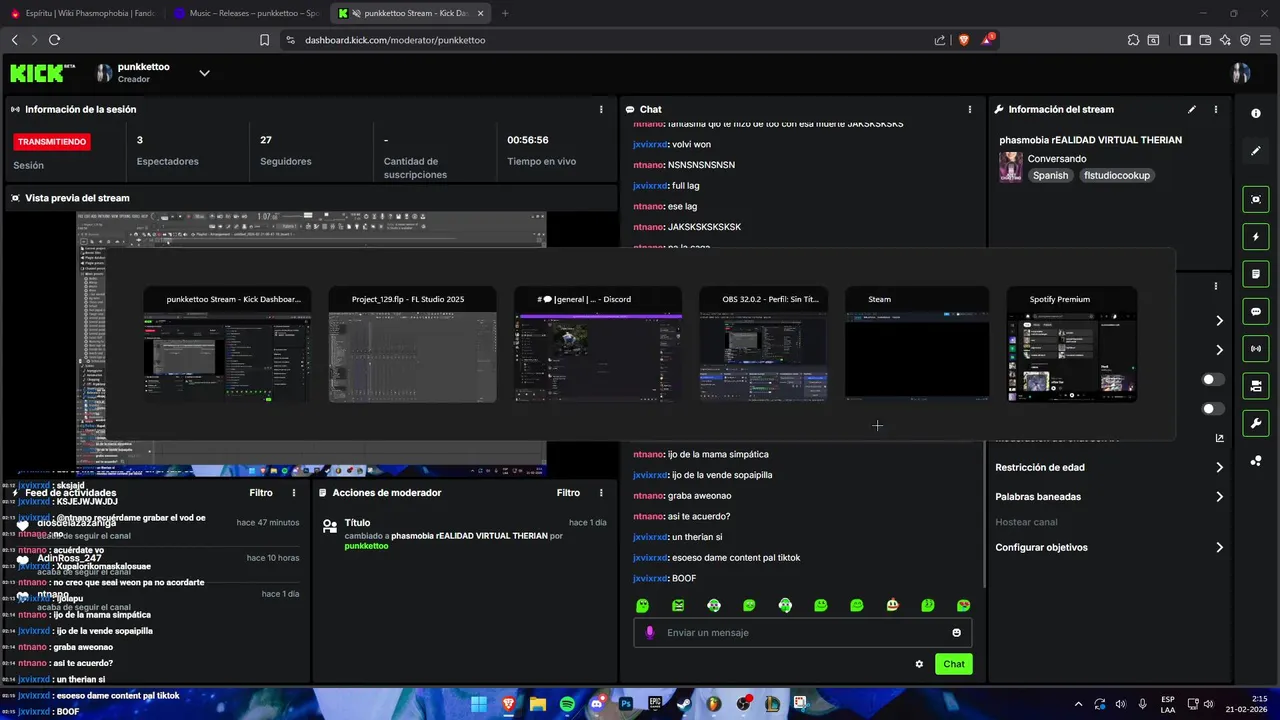The image size is (1280, 720).
Task: Toggle the camera panel sidebar icon
Action: (x=1256, y=386)
